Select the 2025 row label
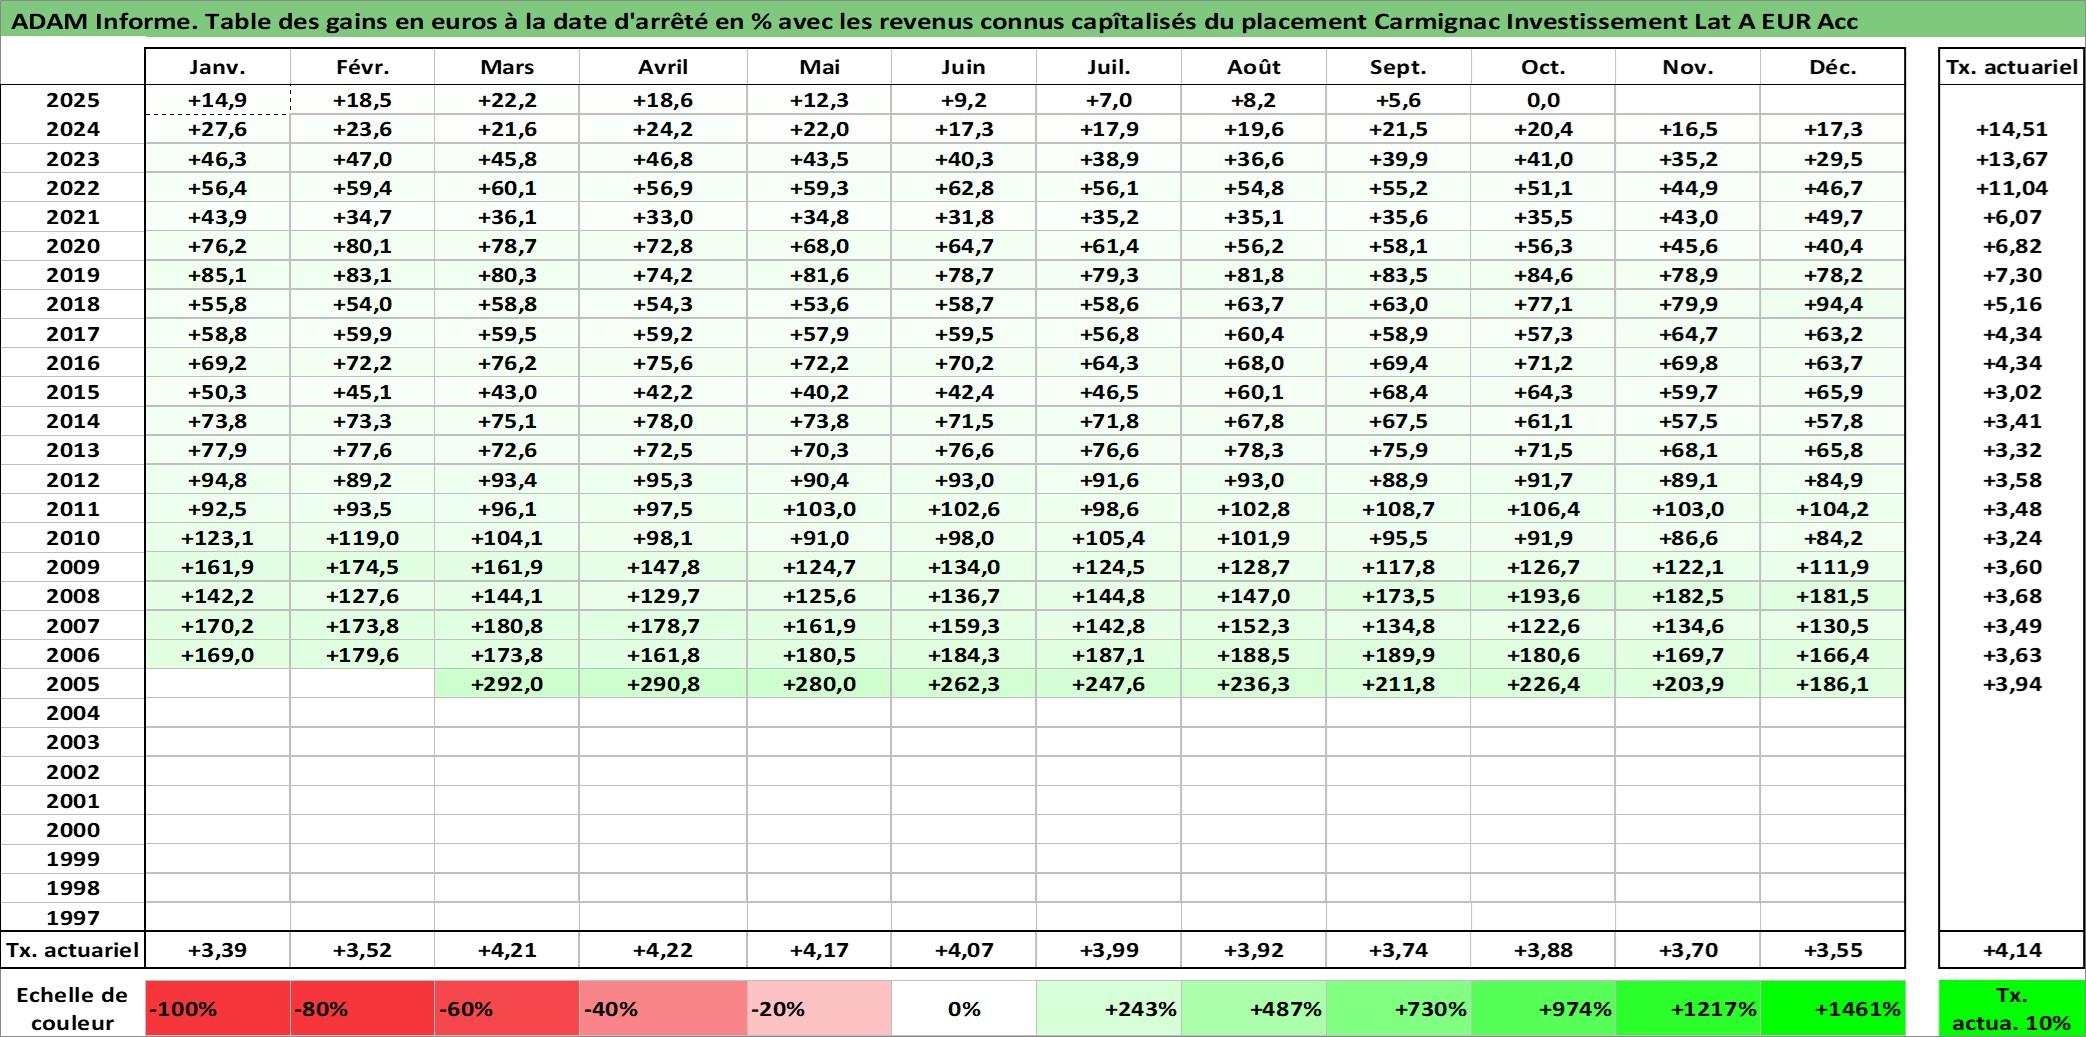Screen dimensions: 2086x1037 point(73,100)
